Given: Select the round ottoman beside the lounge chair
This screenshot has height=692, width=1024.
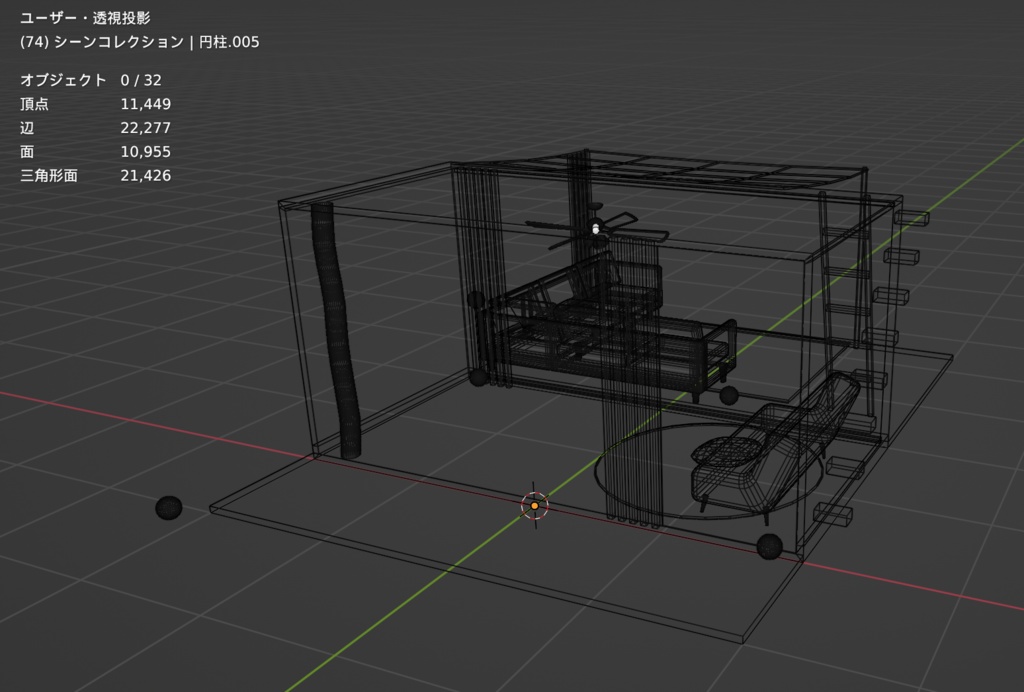Looking at the screenshot, I should (725, 450).
